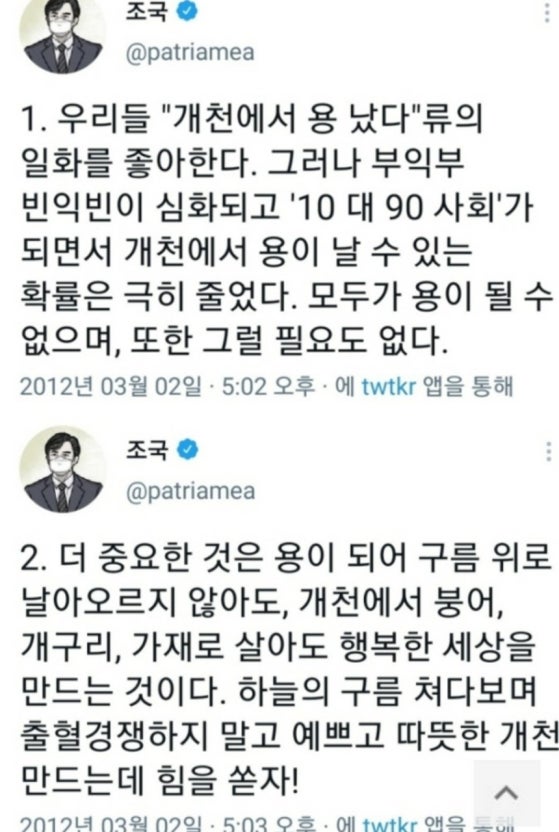Open the twtkr app link under the second tweet
This screenshot has height=832, width=559.
(x=390, y=825)
